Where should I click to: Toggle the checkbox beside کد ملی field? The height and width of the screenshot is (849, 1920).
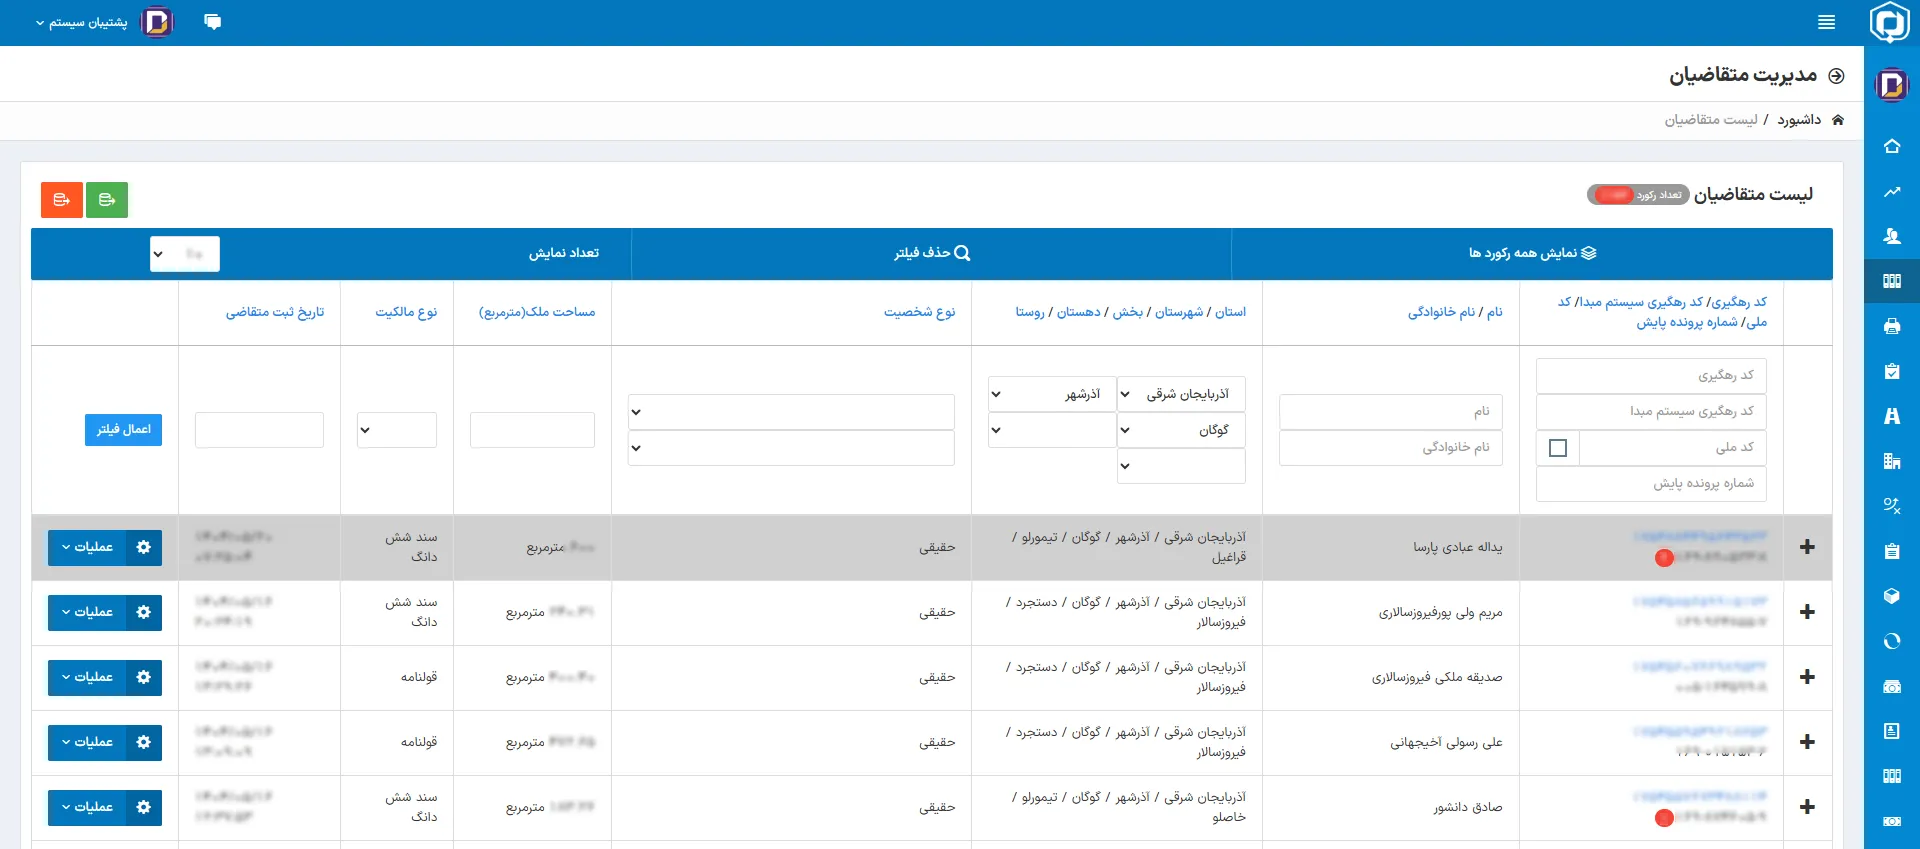(x=1557, y=448)
